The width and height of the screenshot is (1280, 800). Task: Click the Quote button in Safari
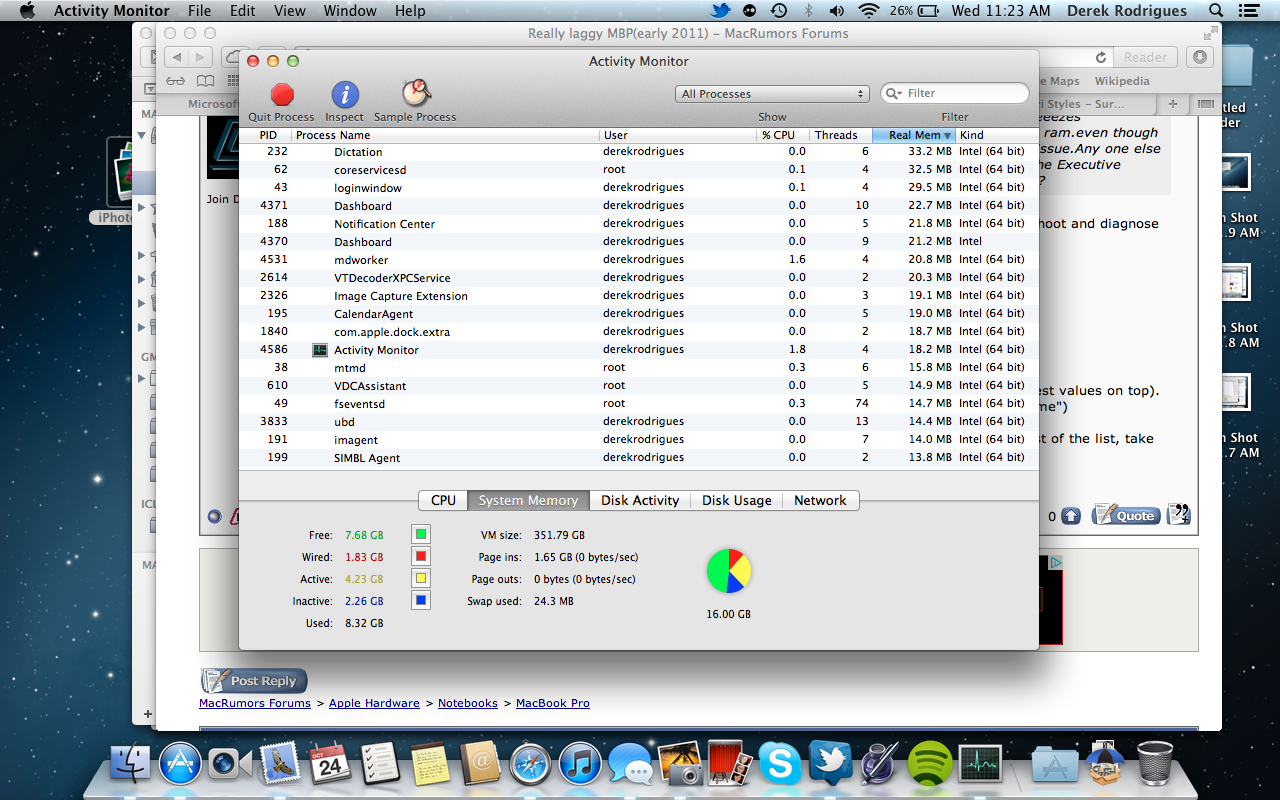click(x=1124, y=515)
